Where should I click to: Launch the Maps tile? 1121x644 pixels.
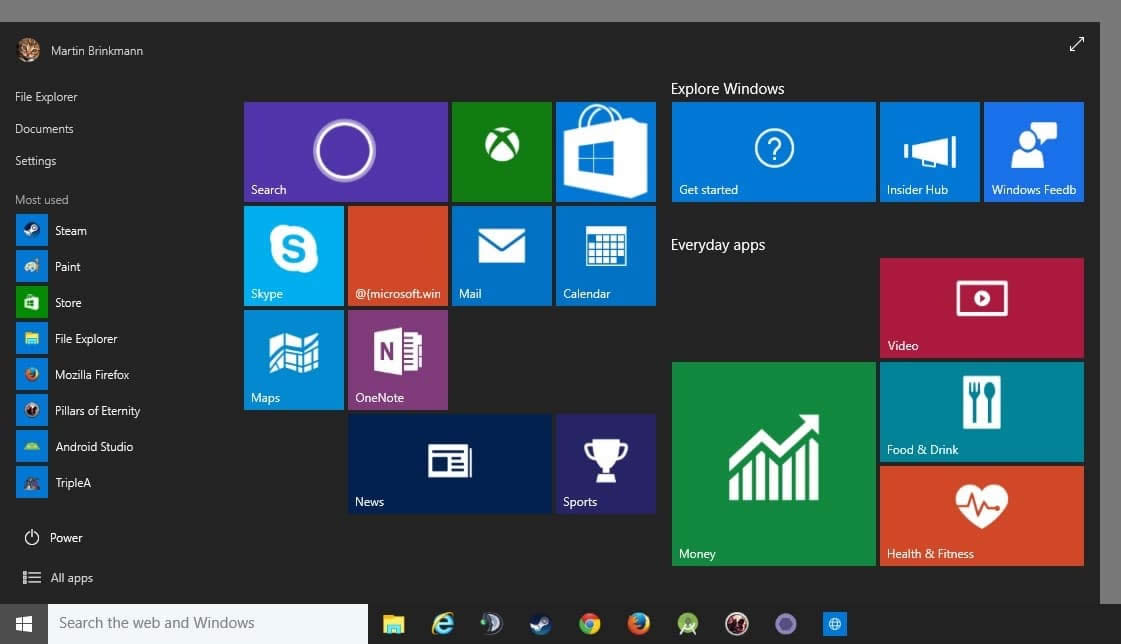(x=293, y=359)
